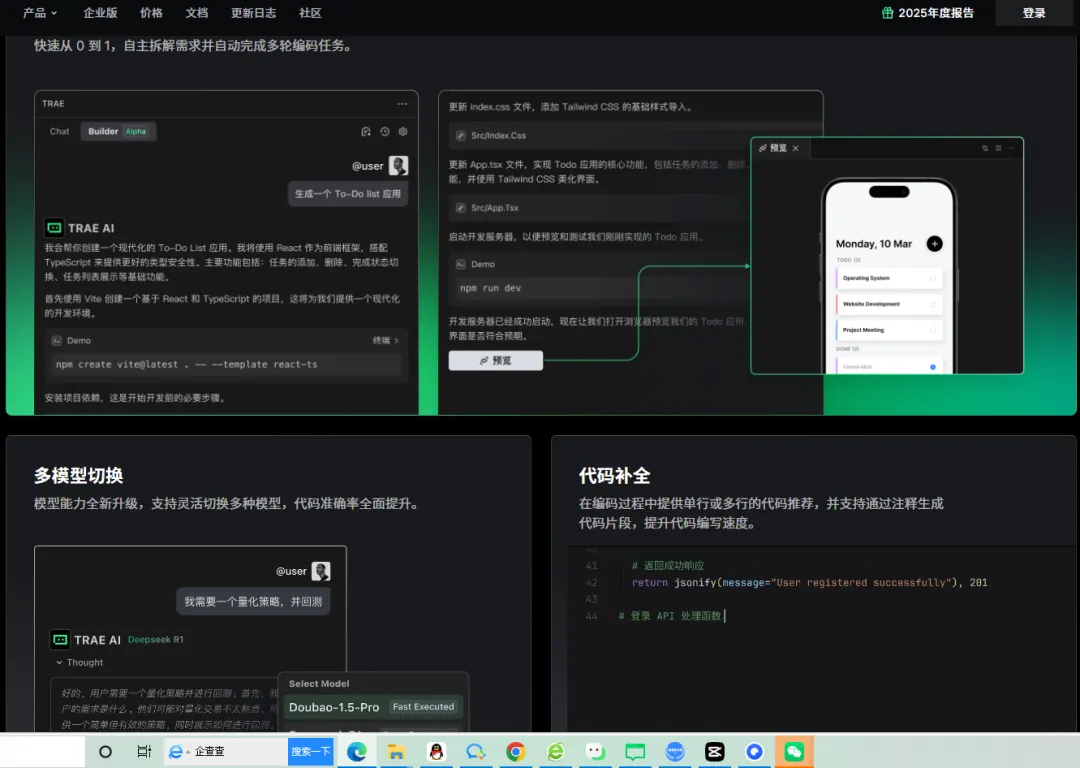Click the 代码补全 heading
This screenshot has width=1080, height=768.
click(x=614, y=476)
